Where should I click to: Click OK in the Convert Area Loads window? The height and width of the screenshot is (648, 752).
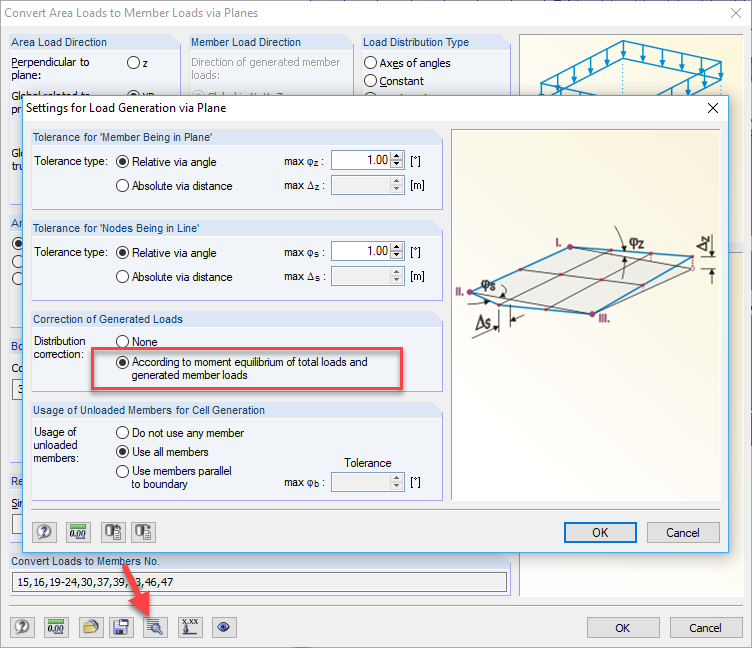pos(623,628)
